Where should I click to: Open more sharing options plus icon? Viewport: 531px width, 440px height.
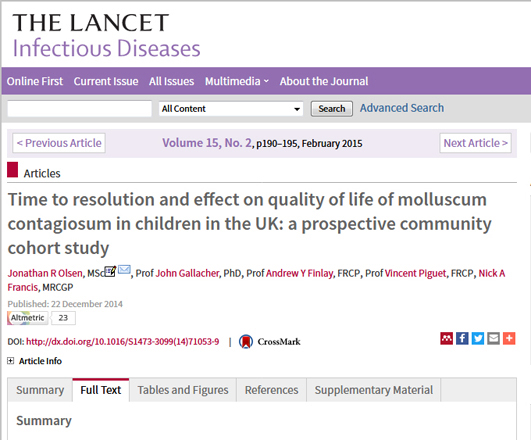(509, 338)
